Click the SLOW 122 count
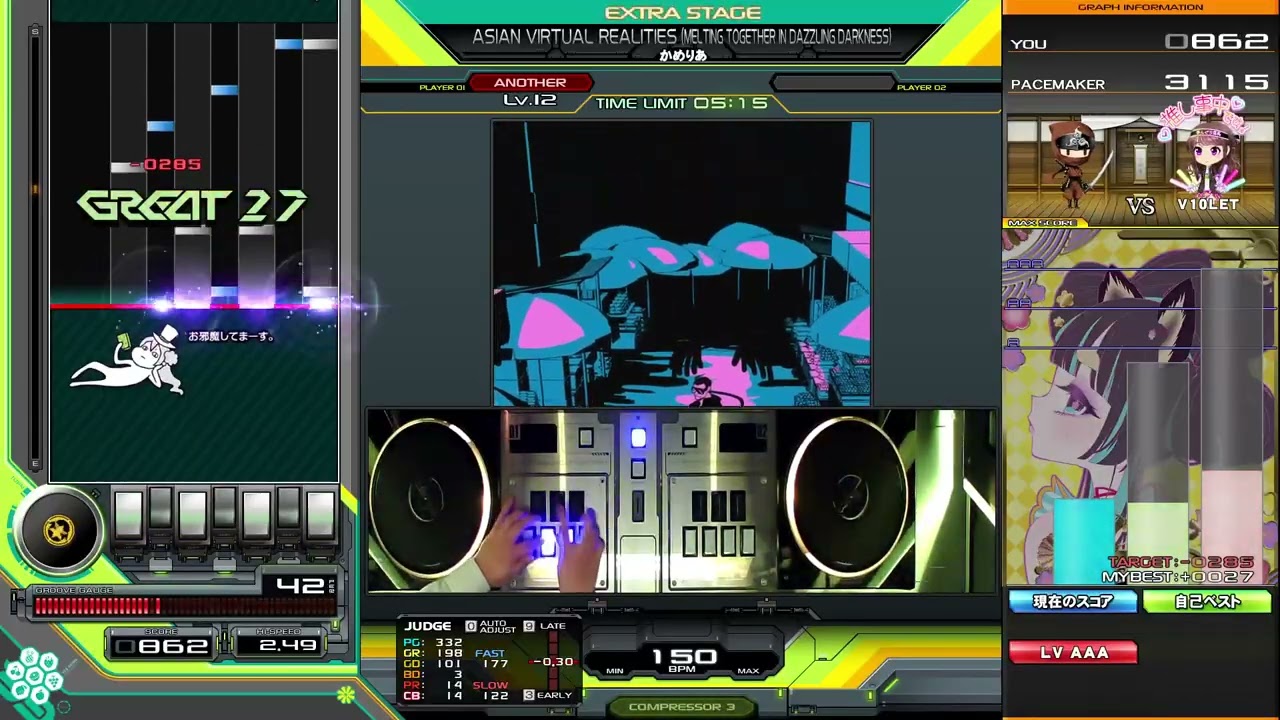This screenshot has height=720, width=1280. [491, 690]
